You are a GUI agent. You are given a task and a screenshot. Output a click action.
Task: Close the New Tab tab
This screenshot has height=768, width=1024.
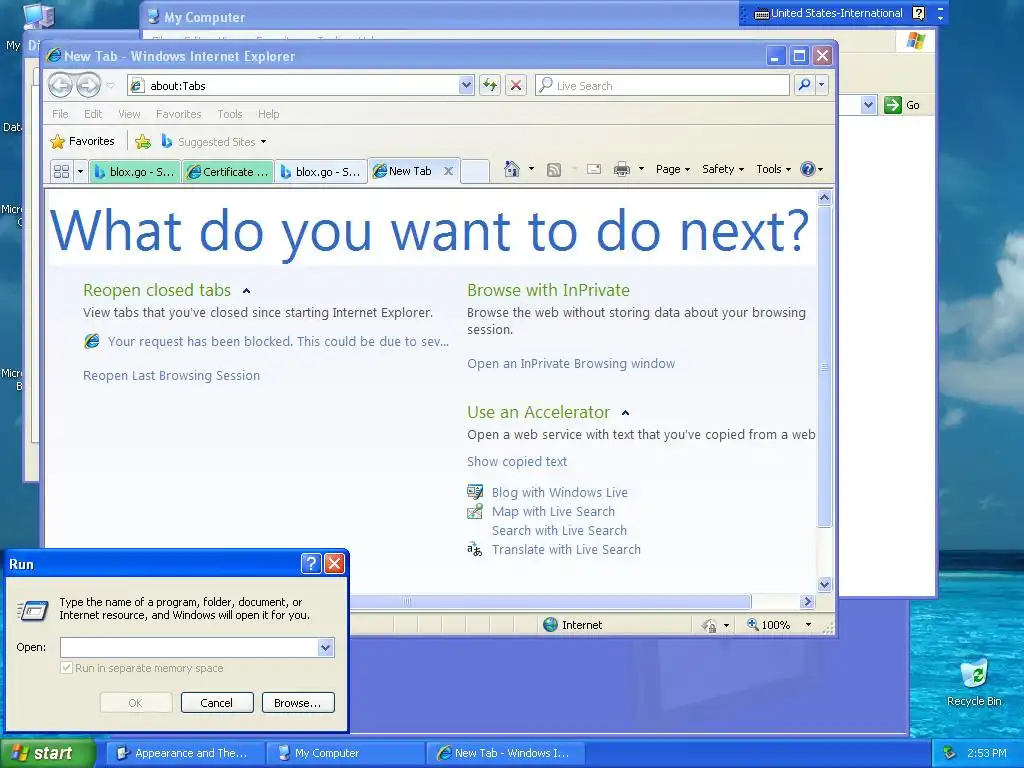(448, 170)
